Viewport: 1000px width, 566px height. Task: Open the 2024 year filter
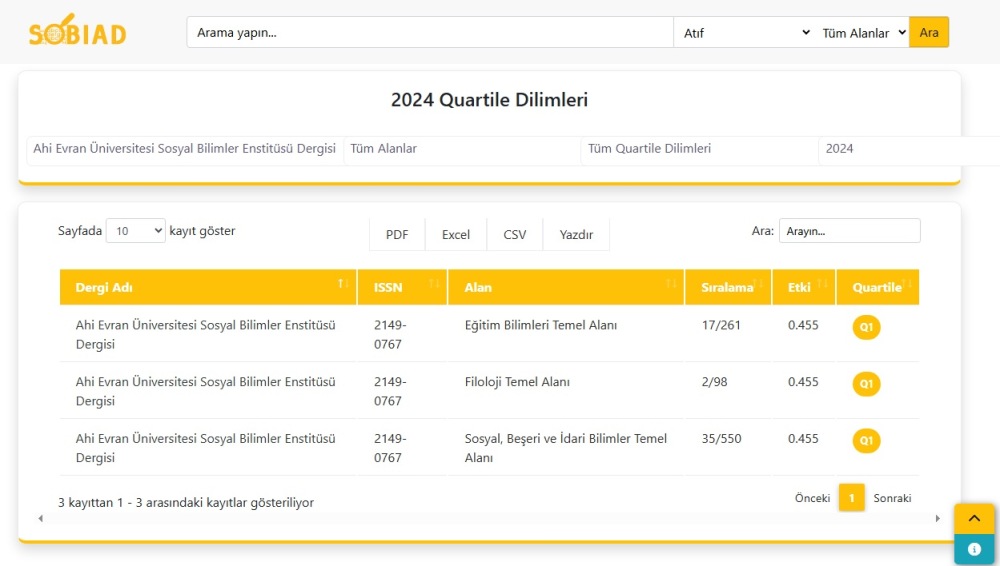click(909, 149)
